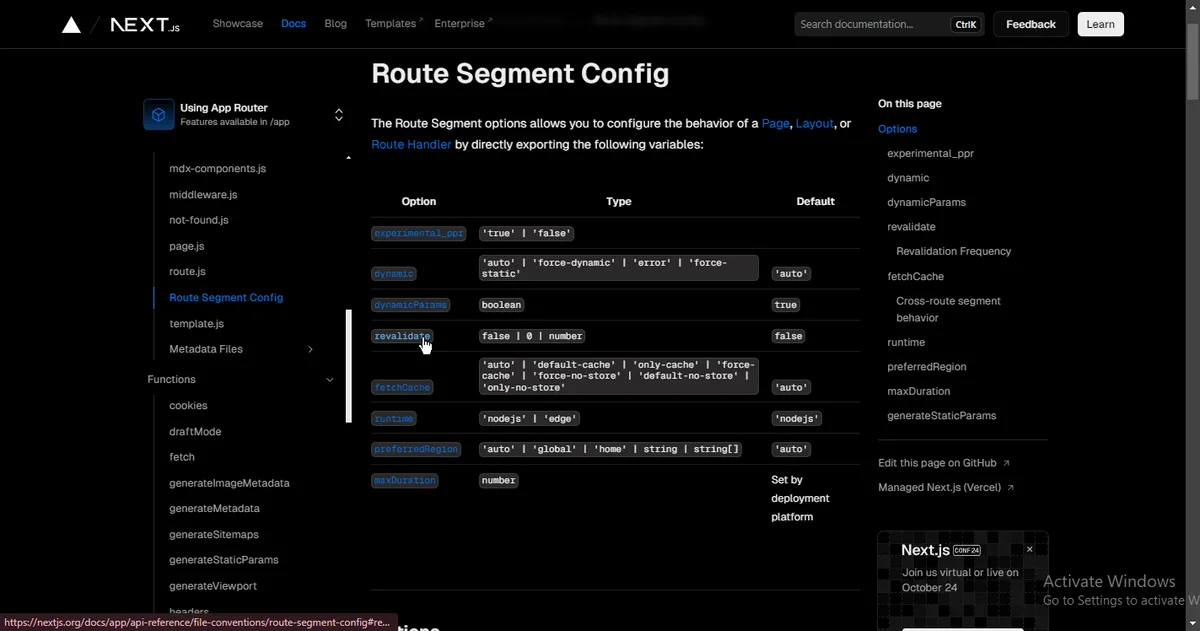The width and height of the screenshot is (1200, 631).
Task: Click the Feedback button
Action: coord(1030,24)
